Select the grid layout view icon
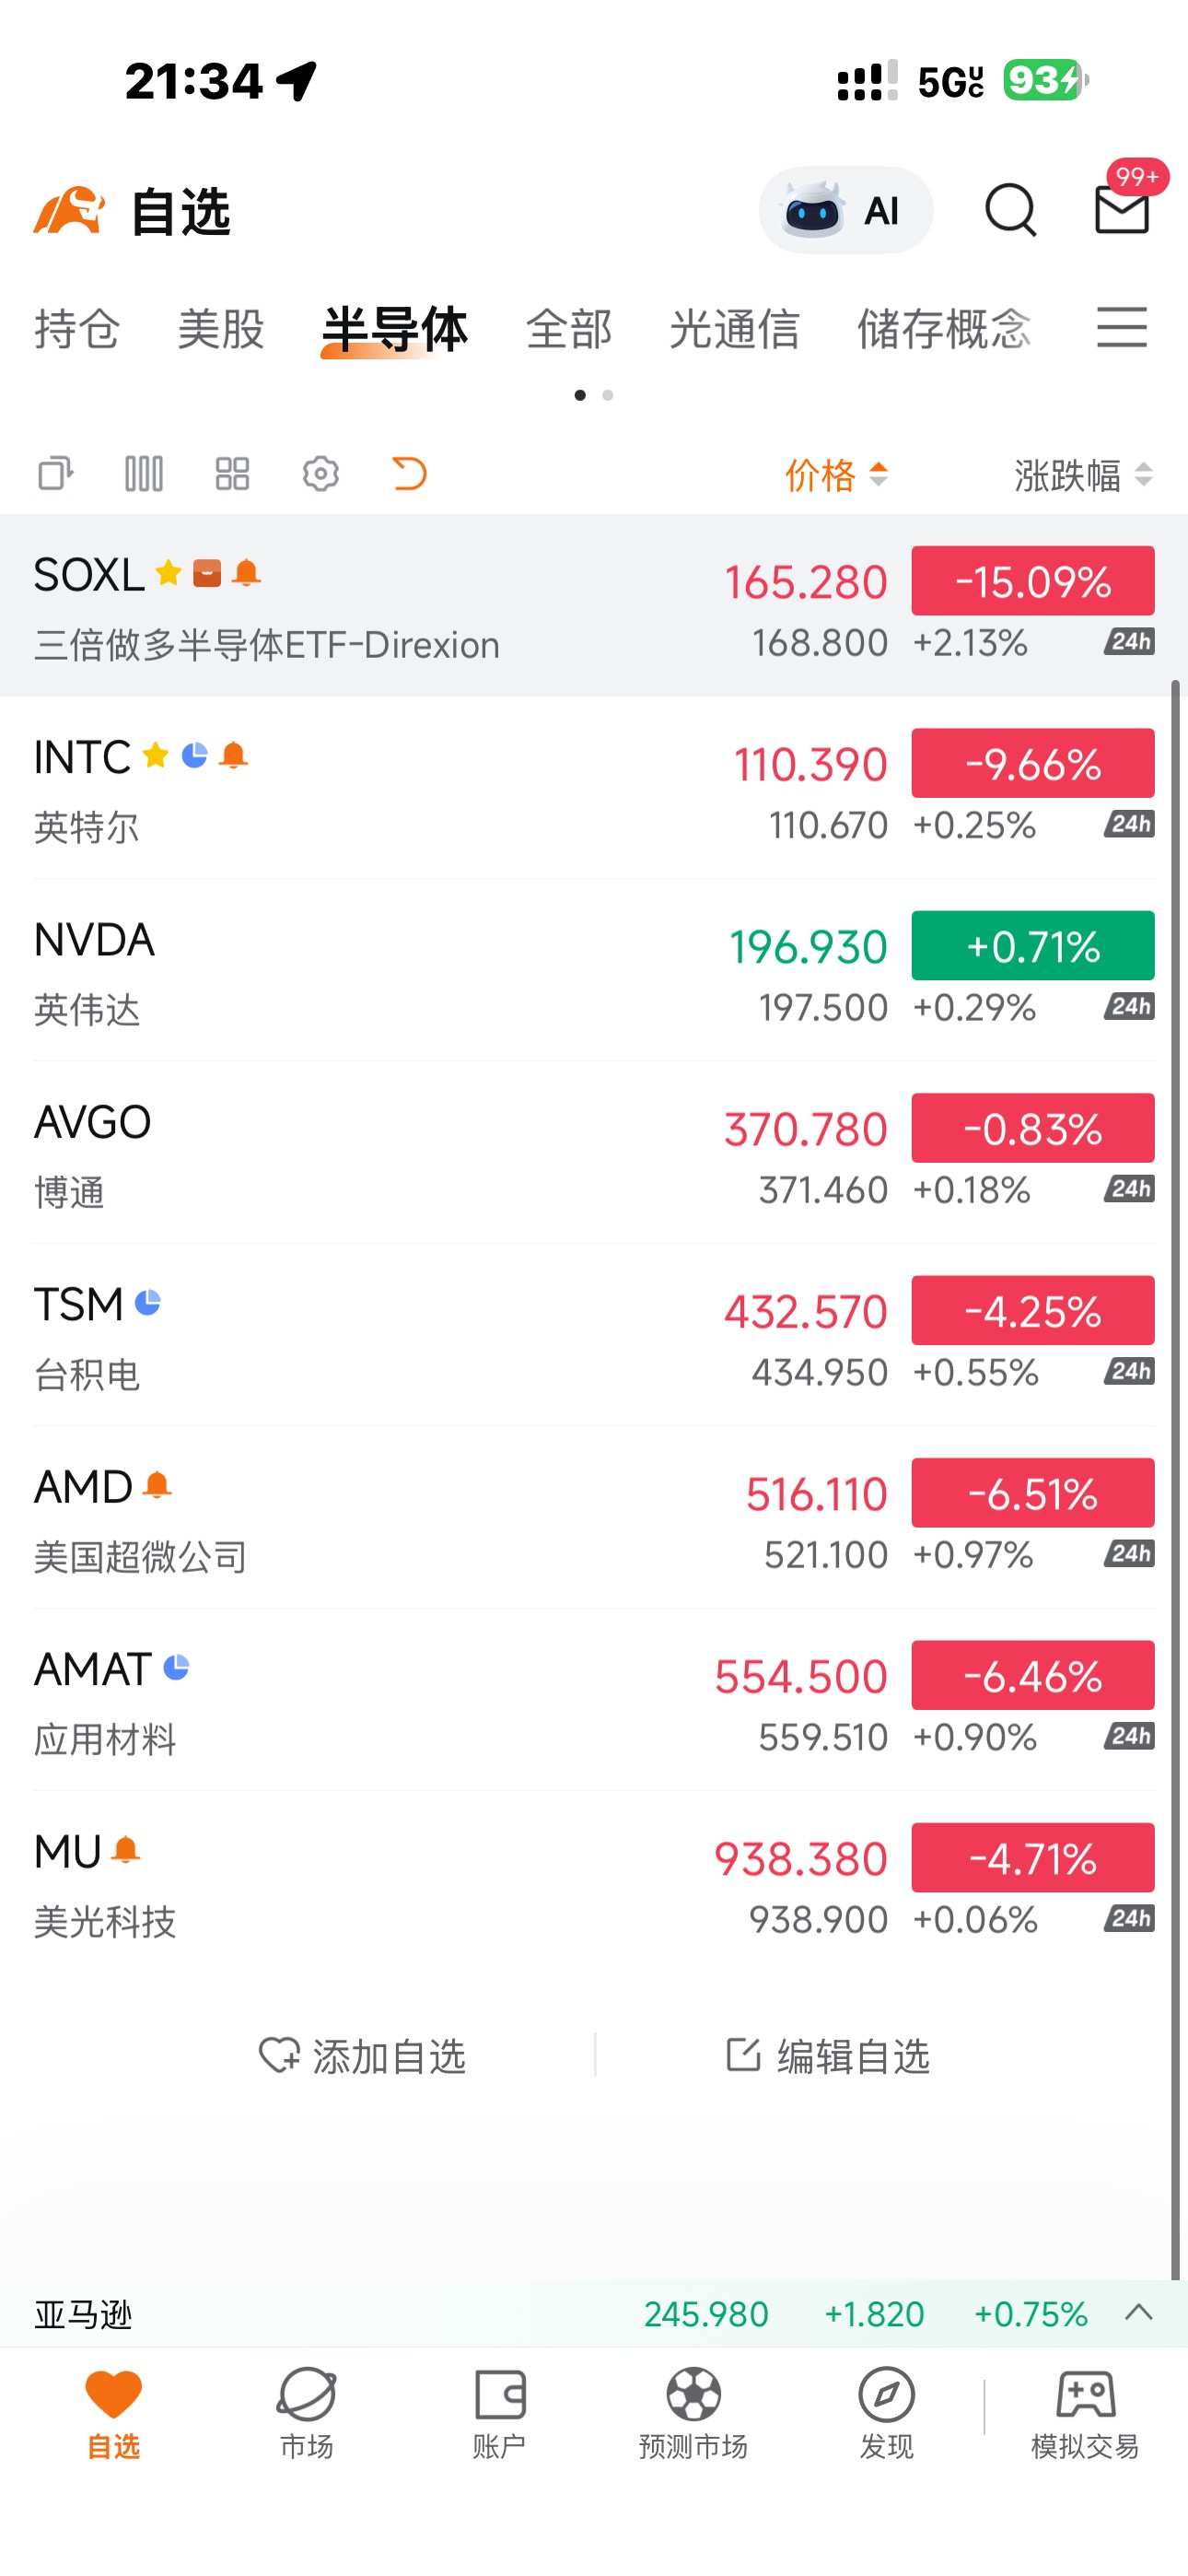The image size is (1188, 2576). coord(232,473)
